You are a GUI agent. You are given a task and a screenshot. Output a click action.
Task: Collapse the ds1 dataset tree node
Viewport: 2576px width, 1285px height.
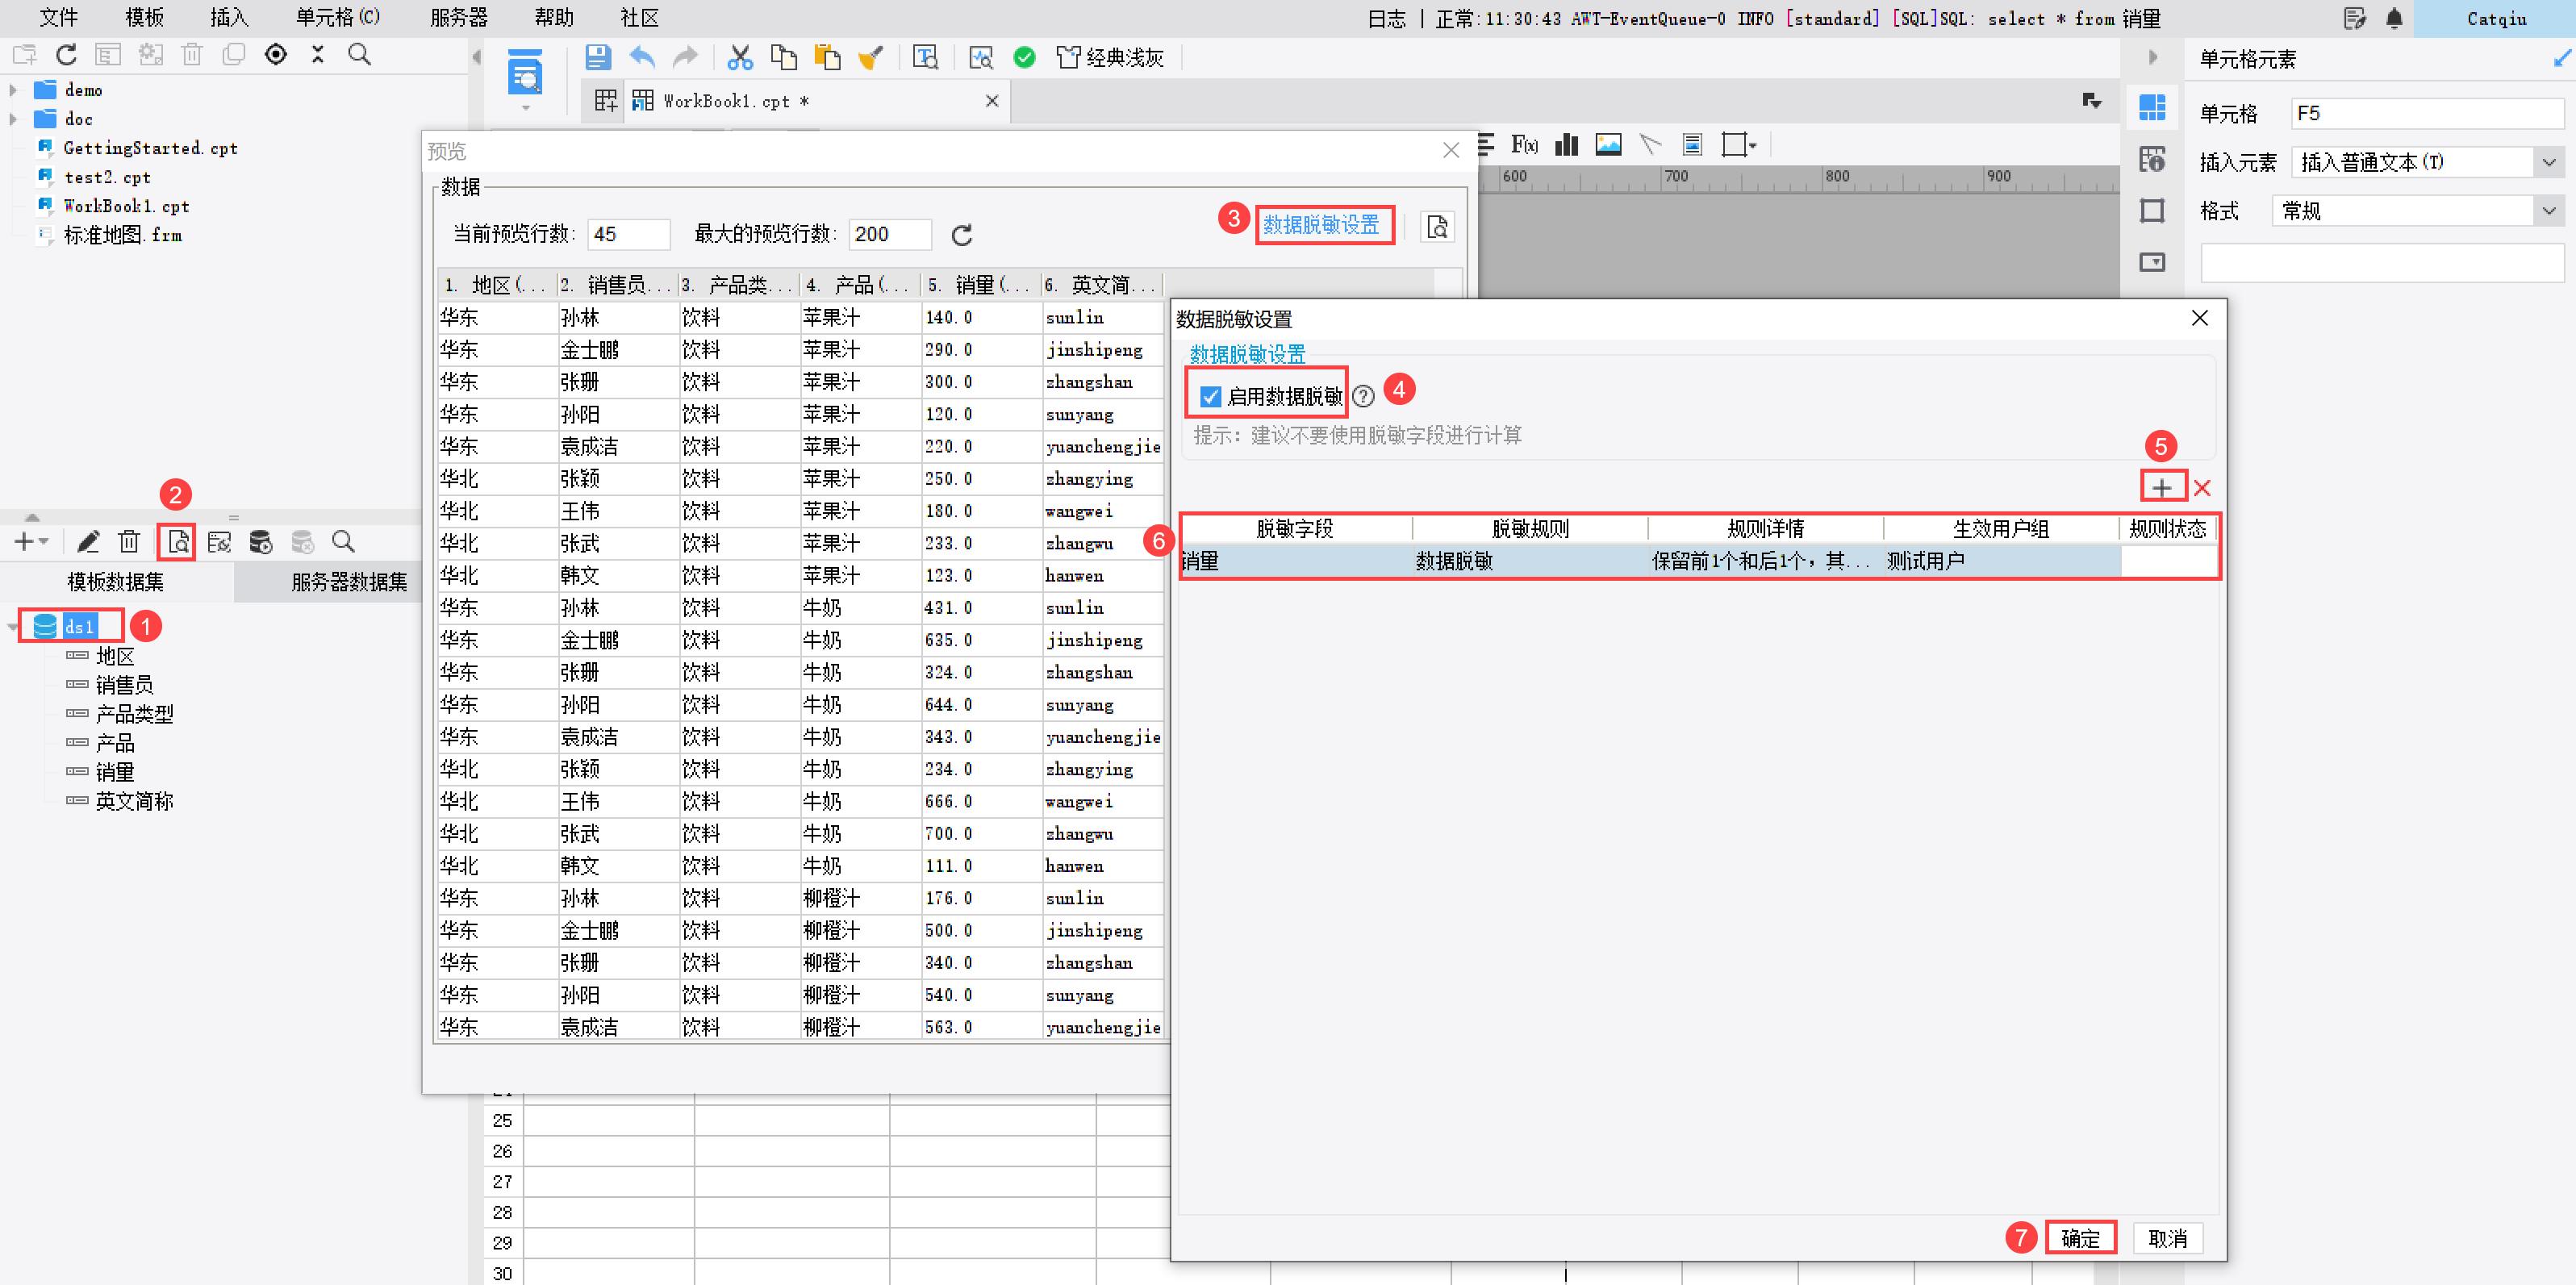coord(13,627)
